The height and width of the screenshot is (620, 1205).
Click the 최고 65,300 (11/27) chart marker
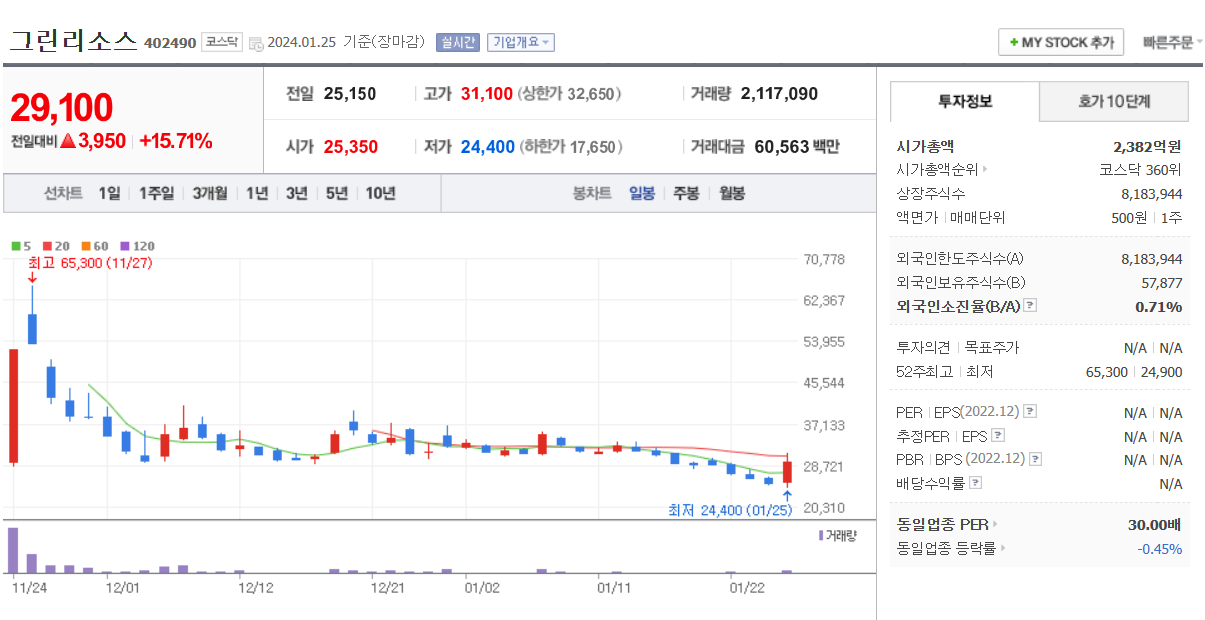pos(91,263)
